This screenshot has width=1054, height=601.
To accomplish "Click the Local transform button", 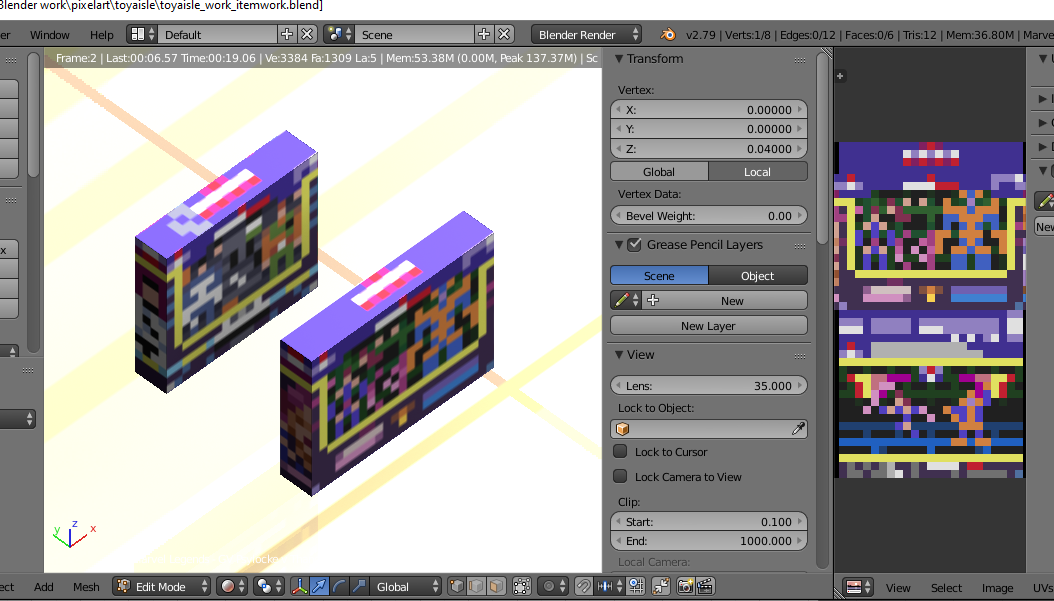I will point(757,172).
